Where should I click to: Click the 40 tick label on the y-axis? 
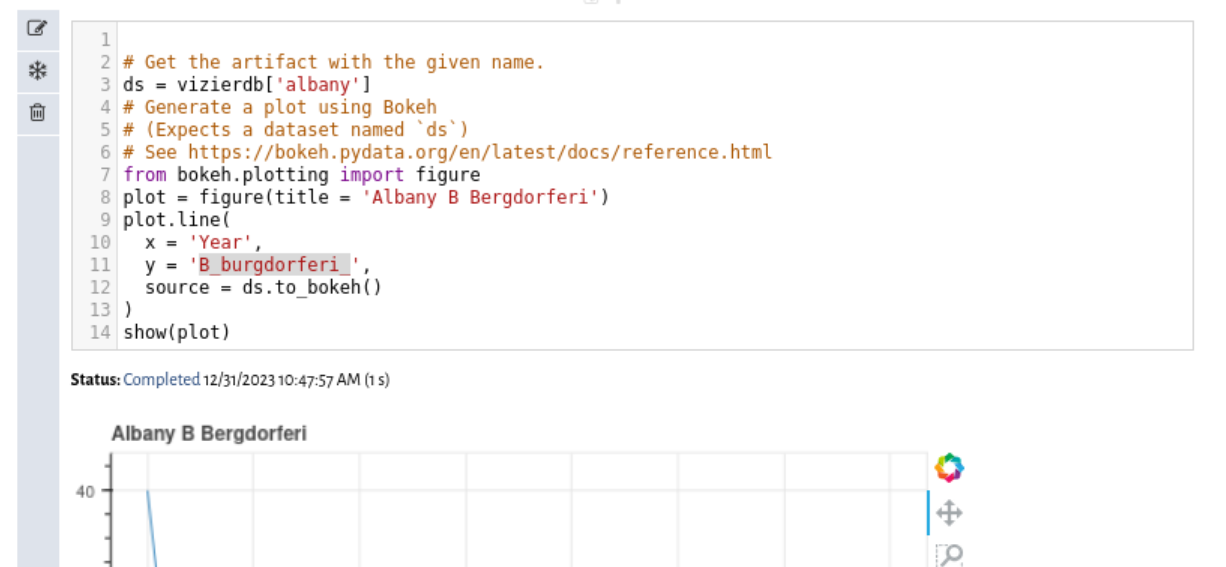[x=84, y=491]
